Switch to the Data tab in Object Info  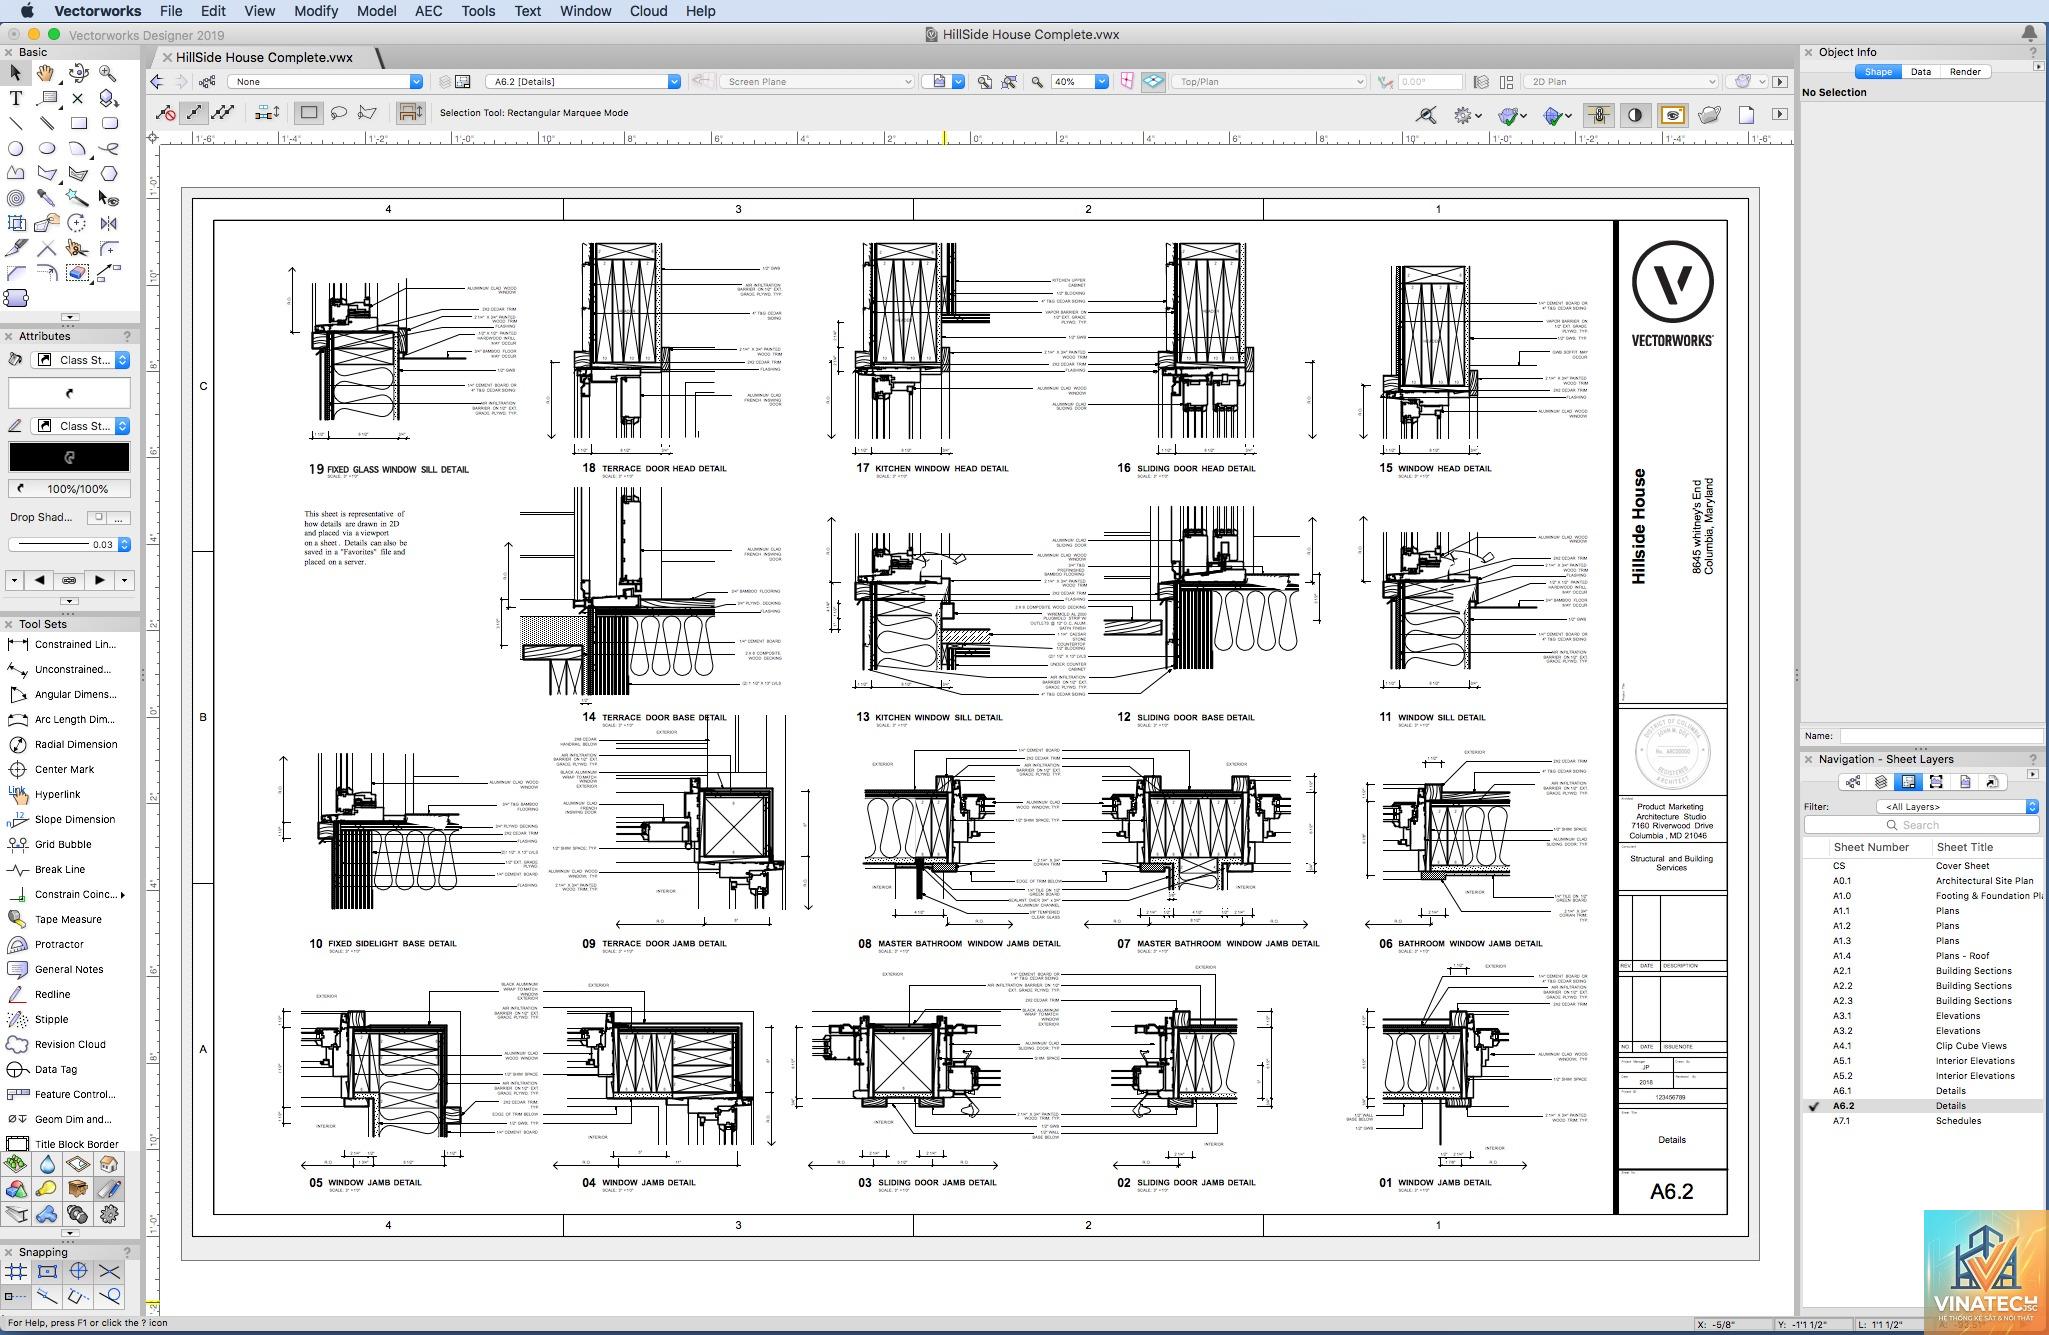[1921, 72]
